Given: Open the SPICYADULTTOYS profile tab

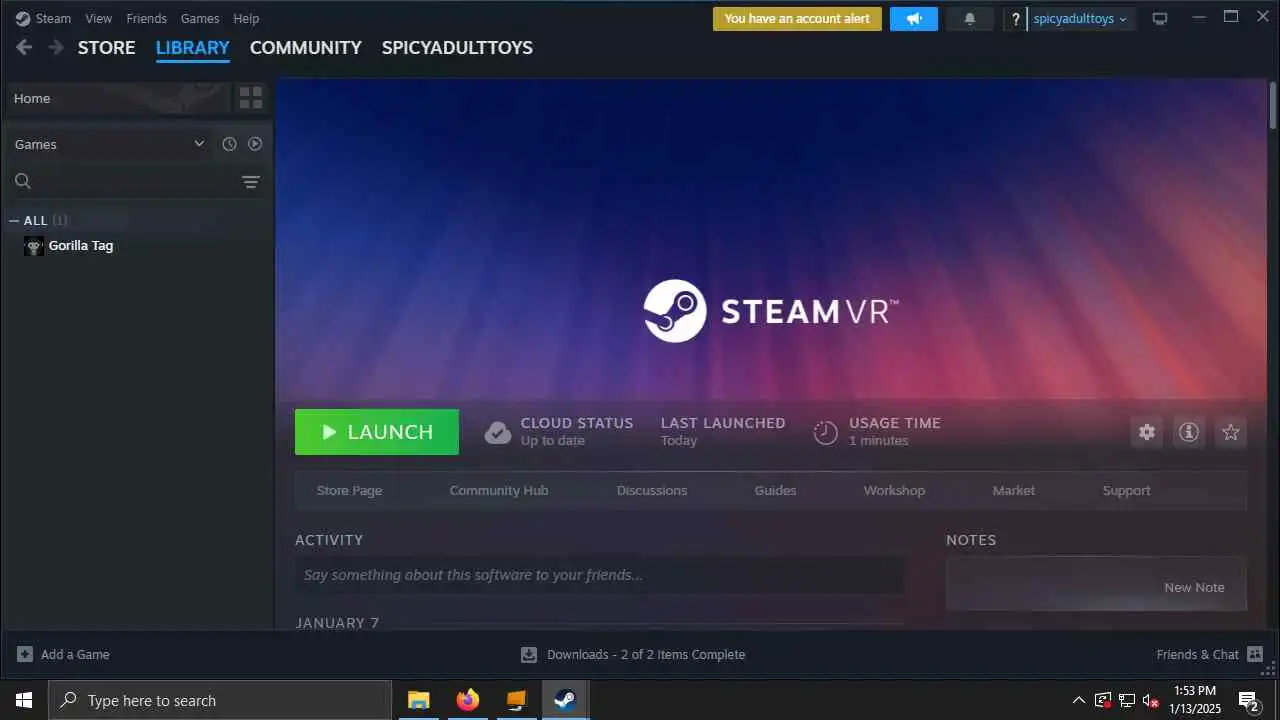Looking at the screenshot, I should click(457, 48).
